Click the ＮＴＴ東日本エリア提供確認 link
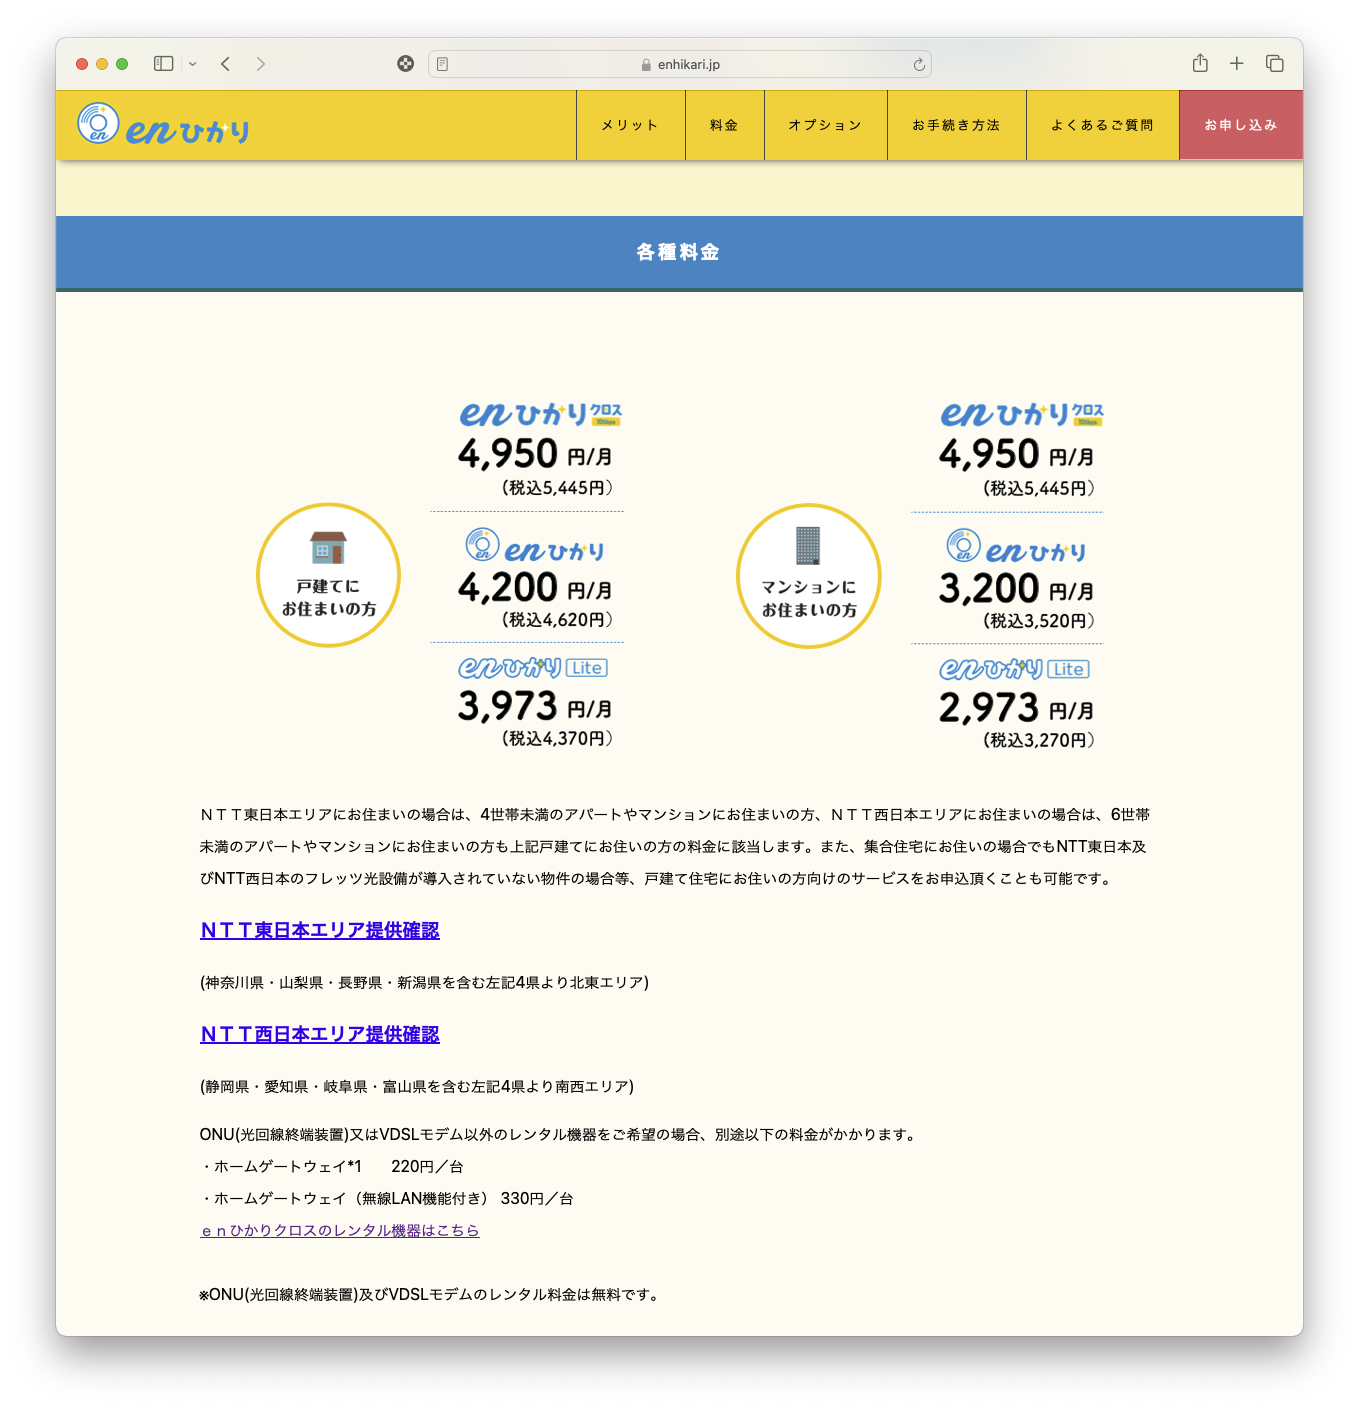This screenshot has width=1359, height=1410. (320, 930)
